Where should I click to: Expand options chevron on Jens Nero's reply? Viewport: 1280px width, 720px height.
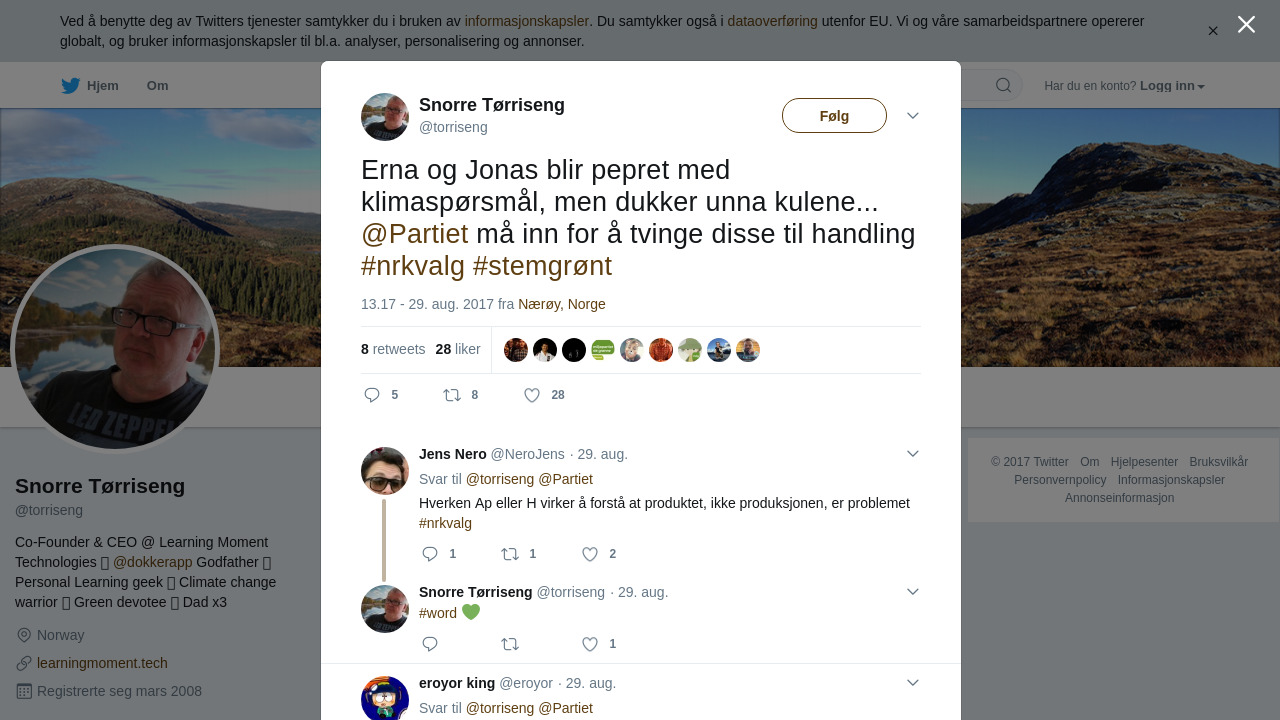[x=913, y=454]
